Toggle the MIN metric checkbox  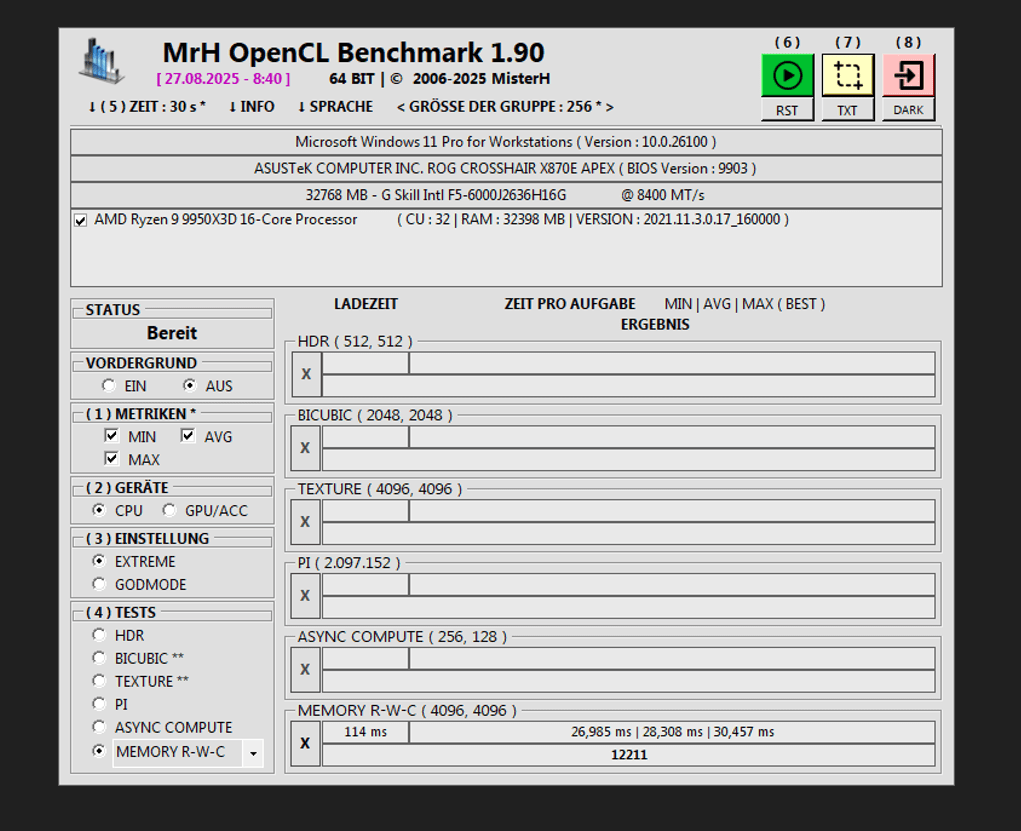[x=111, y=436]
